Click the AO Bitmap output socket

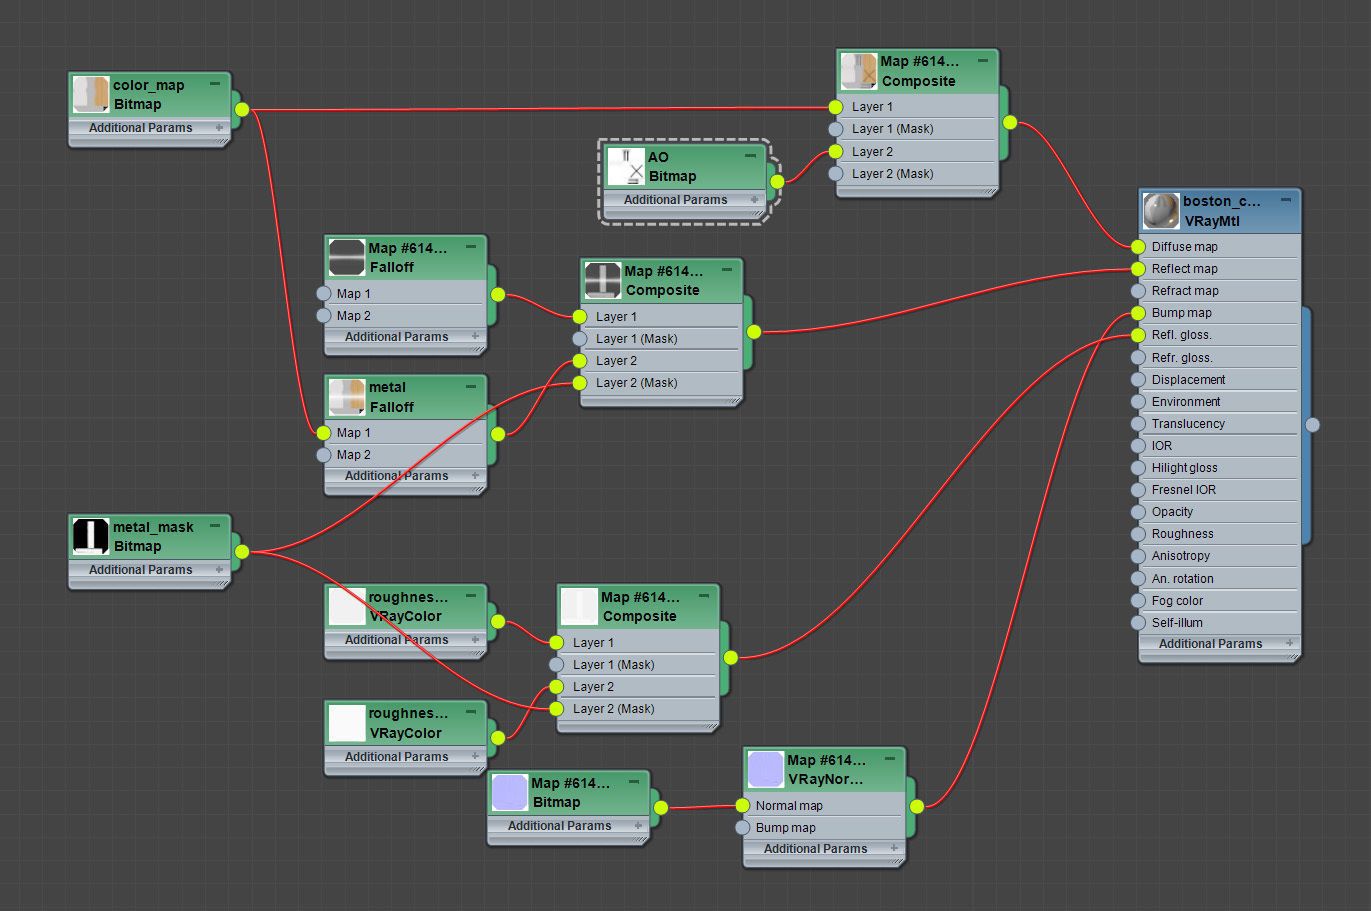(x=777, y=181)
